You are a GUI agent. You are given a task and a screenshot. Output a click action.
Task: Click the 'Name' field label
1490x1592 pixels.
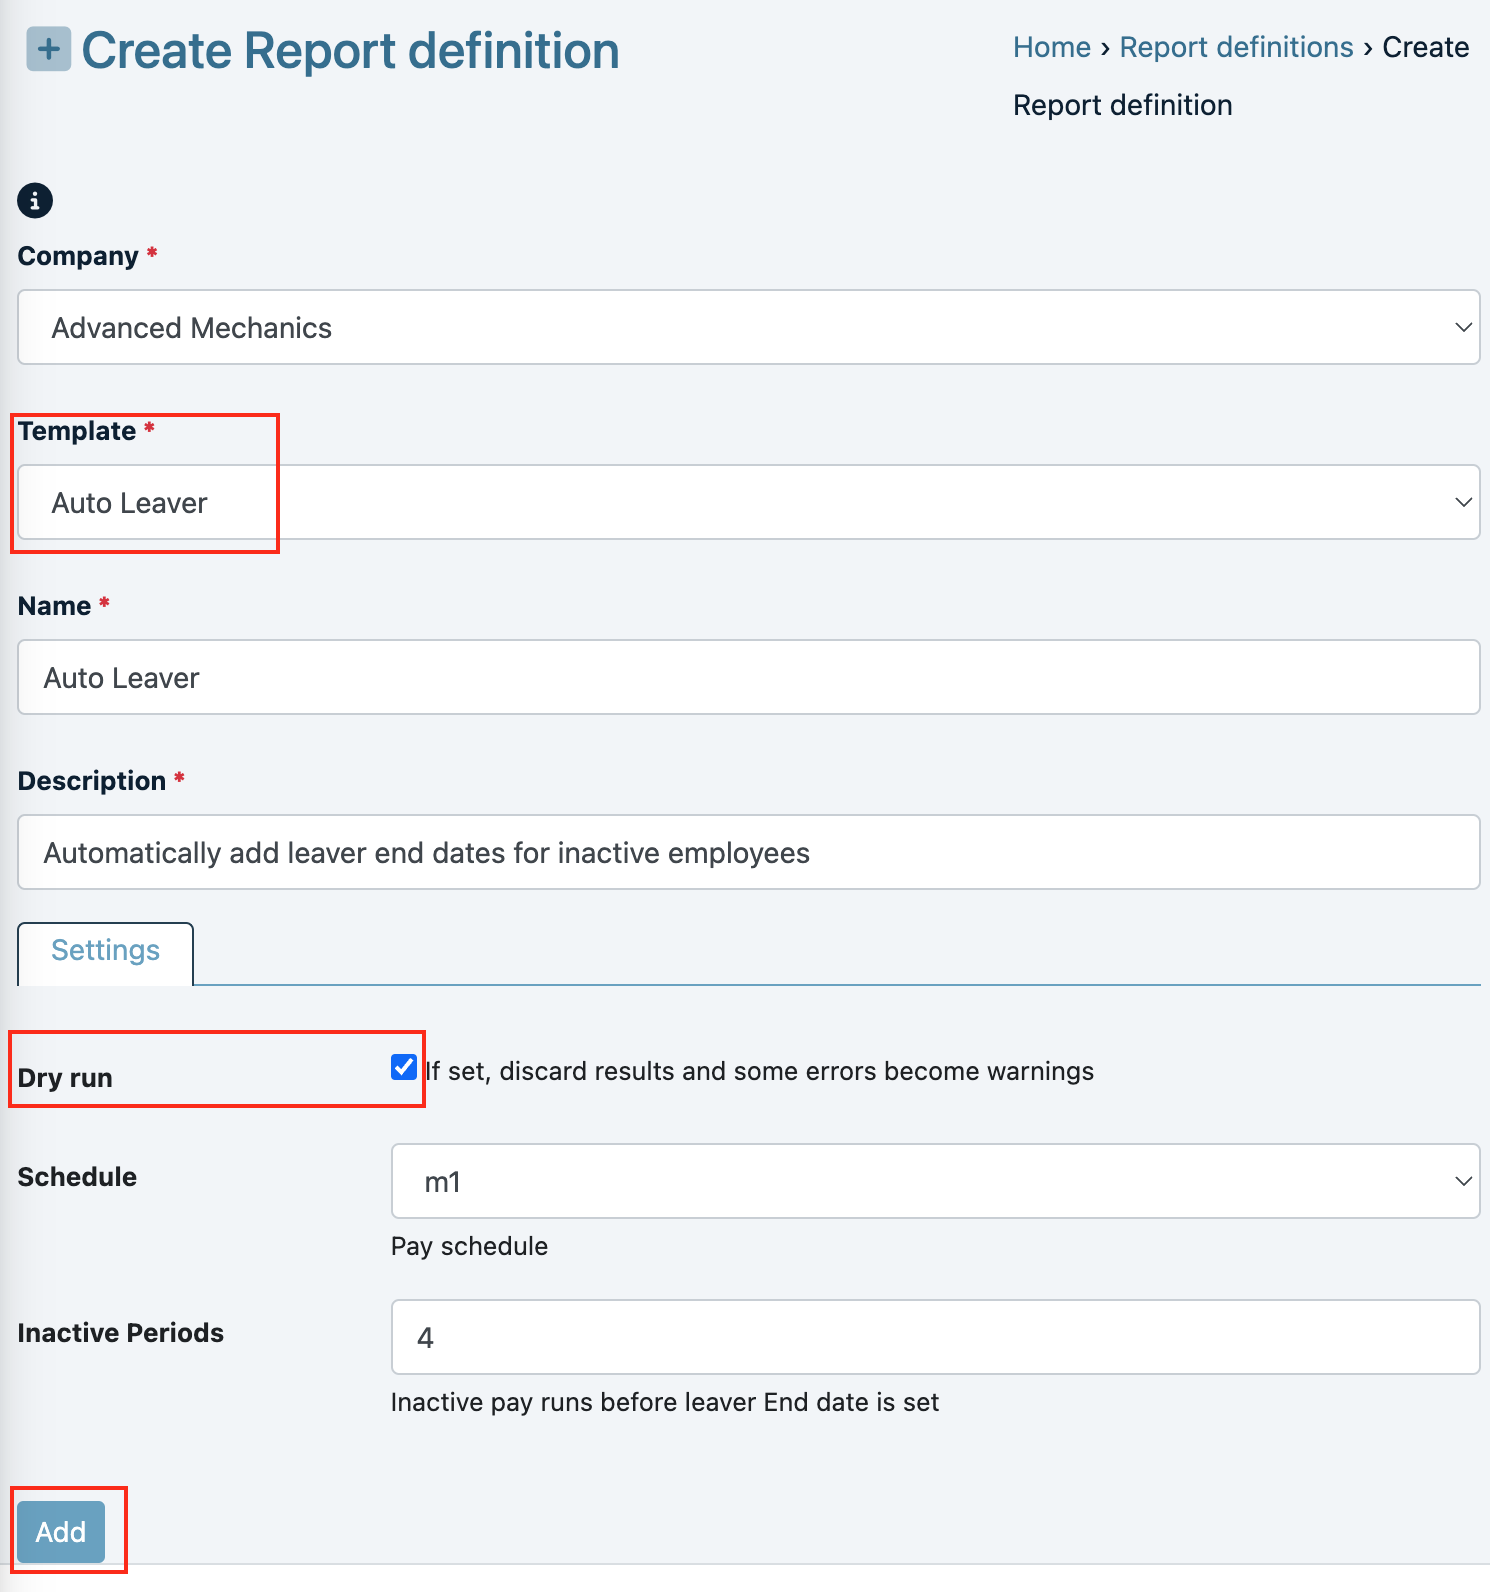(55, 606)
